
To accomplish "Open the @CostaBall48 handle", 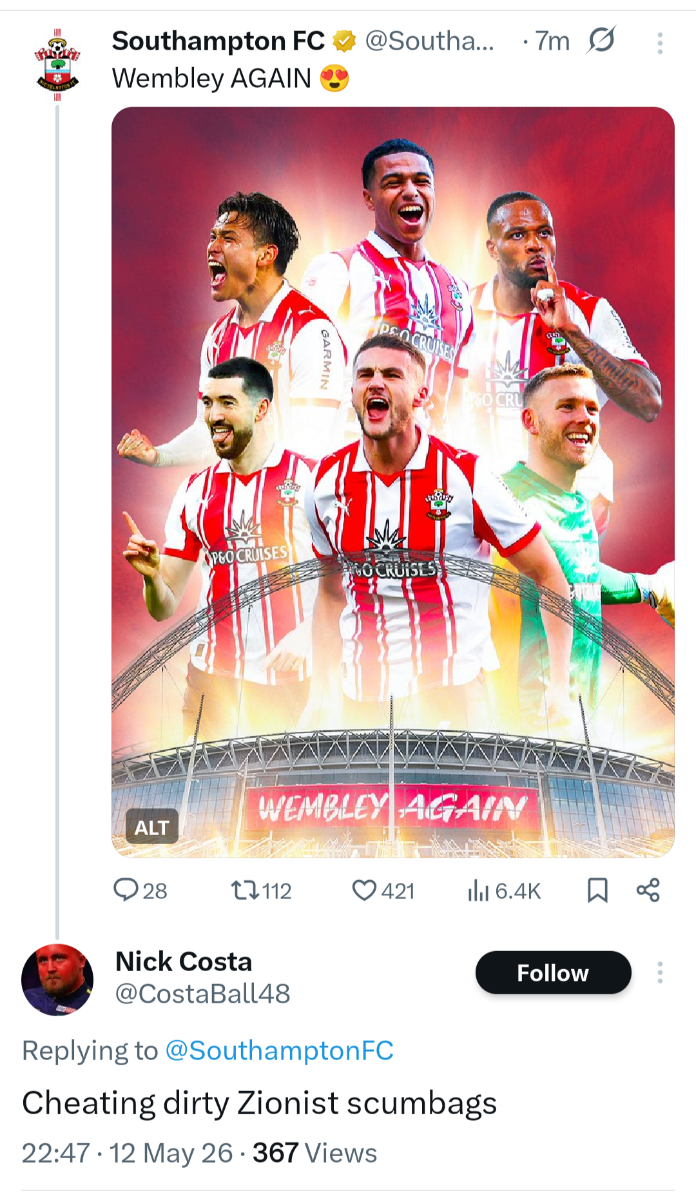I will [203, 994].
